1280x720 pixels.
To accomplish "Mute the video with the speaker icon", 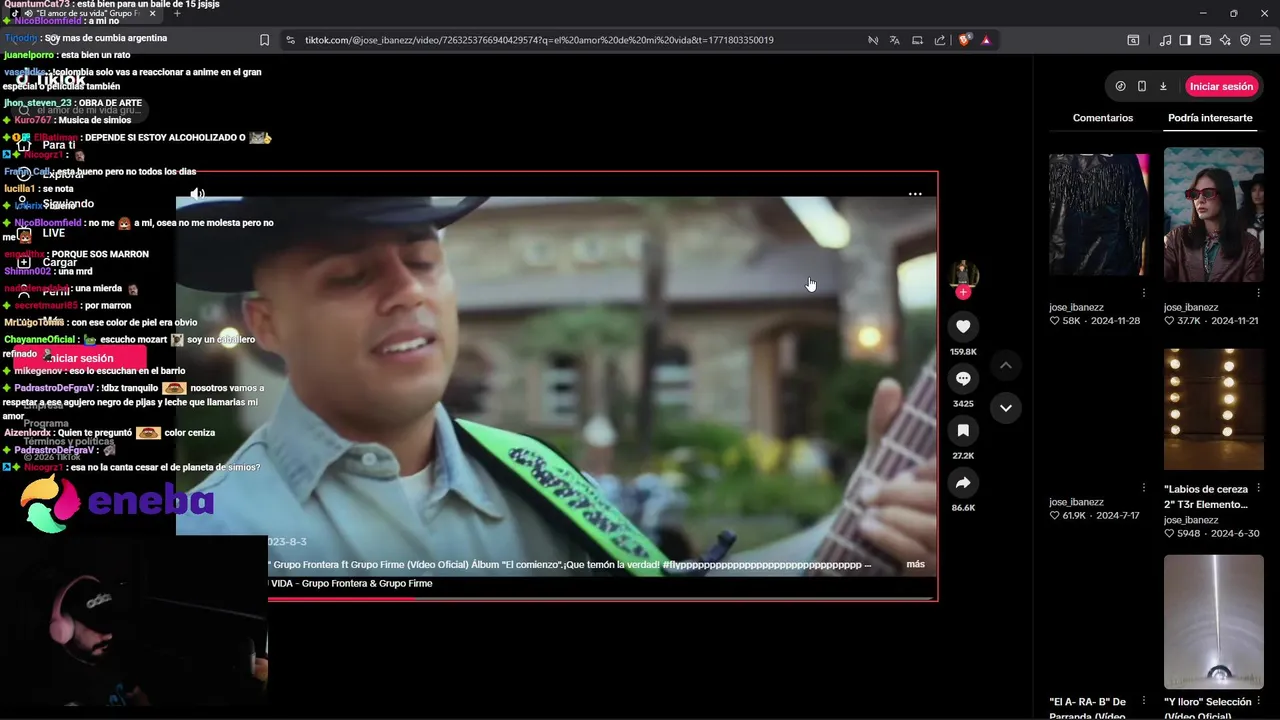I will click(198, 194).
